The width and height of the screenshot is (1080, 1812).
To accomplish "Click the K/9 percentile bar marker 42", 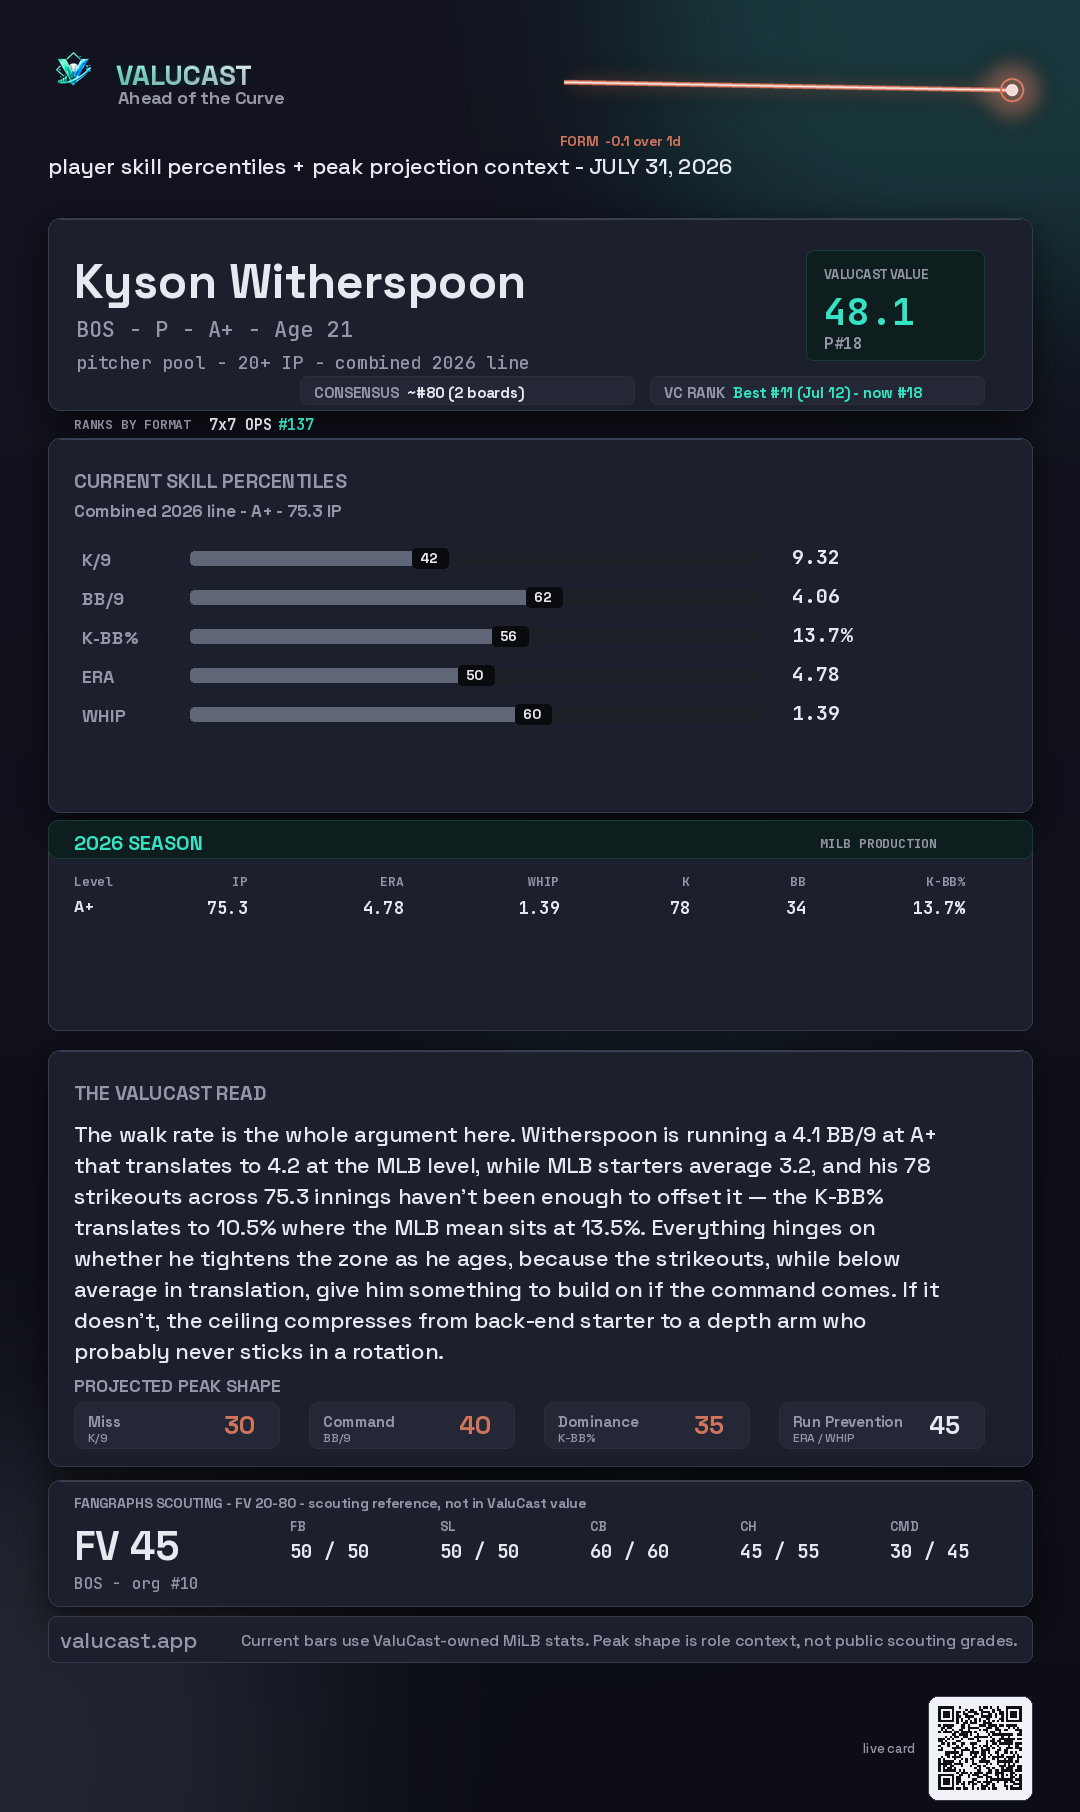I will tap(430, 558).
